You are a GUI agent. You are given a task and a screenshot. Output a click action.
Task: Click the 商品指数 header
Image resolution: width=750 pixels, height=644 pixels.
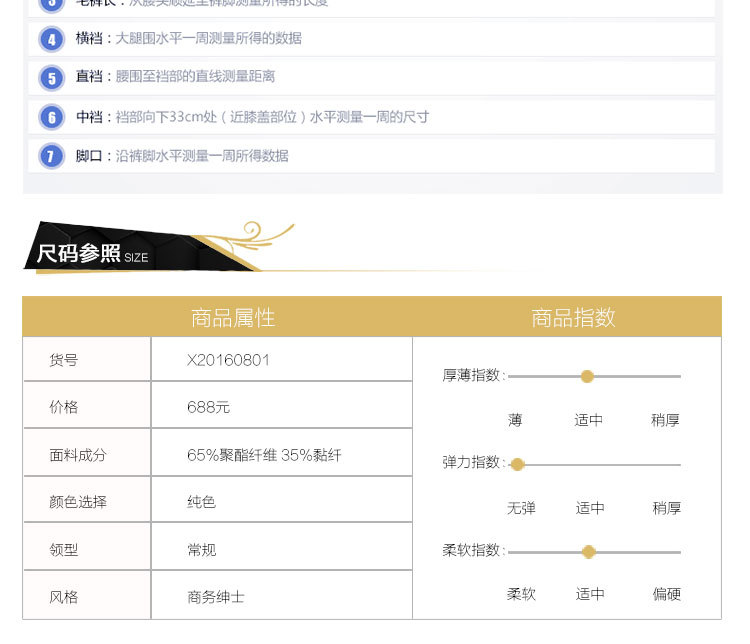[573, 318]
